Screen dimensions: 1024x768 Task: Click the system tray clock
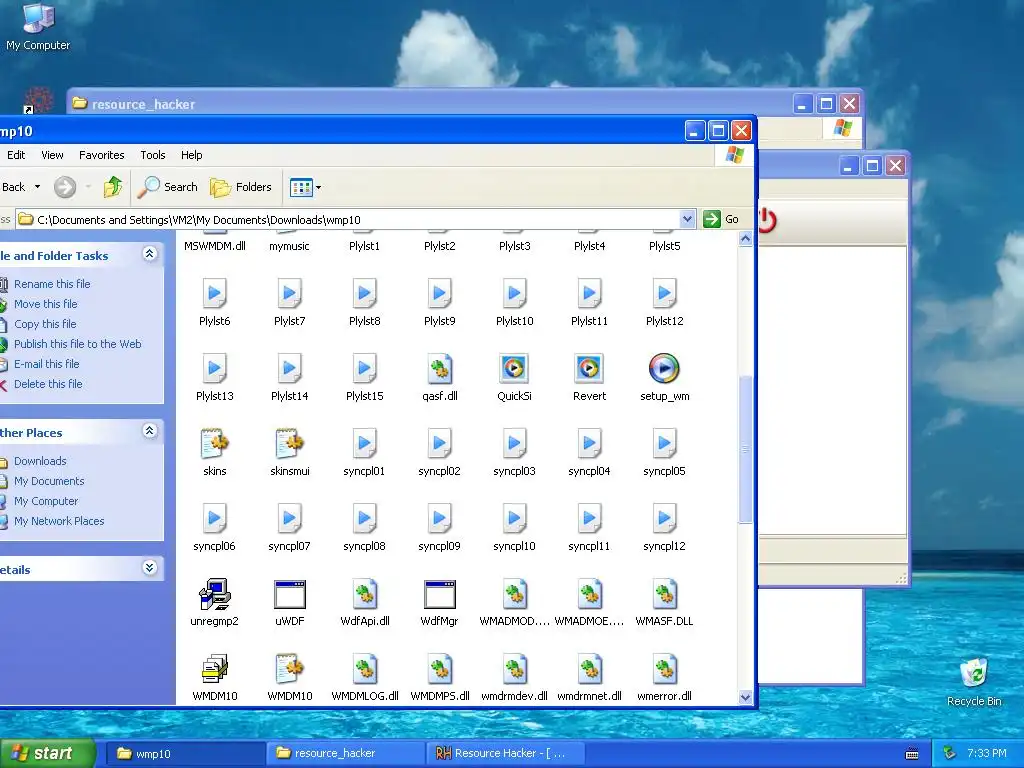pyautogui.click(x=986, y=753)
